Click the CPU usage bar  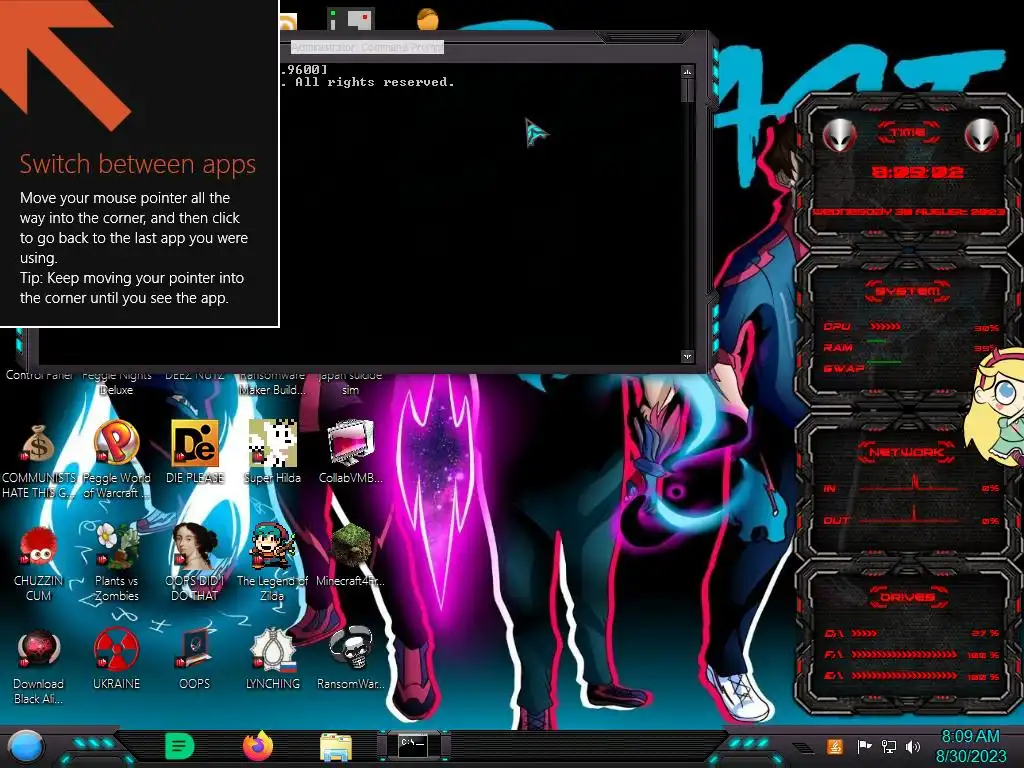click(886, 326)
